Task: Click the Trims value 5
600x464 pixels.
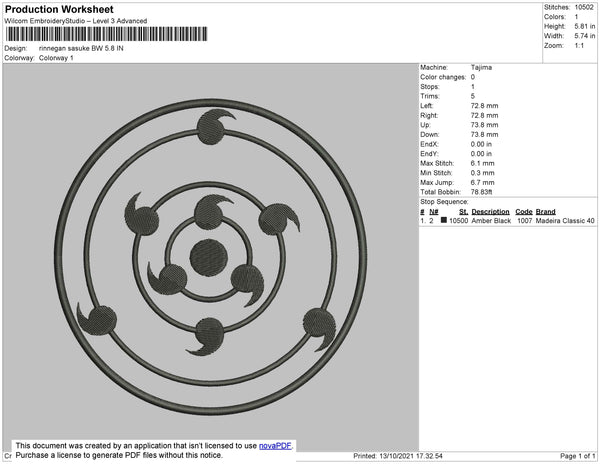Action: tap(473, 96)
